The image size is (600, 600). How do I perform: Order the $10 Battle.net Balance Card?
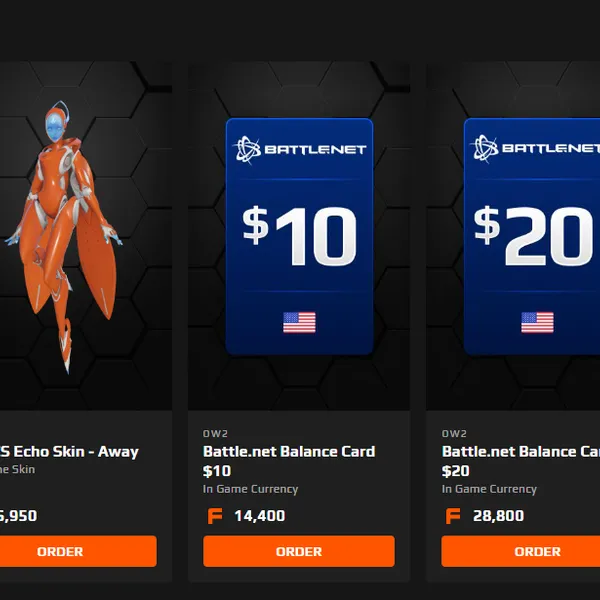pyautogui.click(x=299, y=551)
